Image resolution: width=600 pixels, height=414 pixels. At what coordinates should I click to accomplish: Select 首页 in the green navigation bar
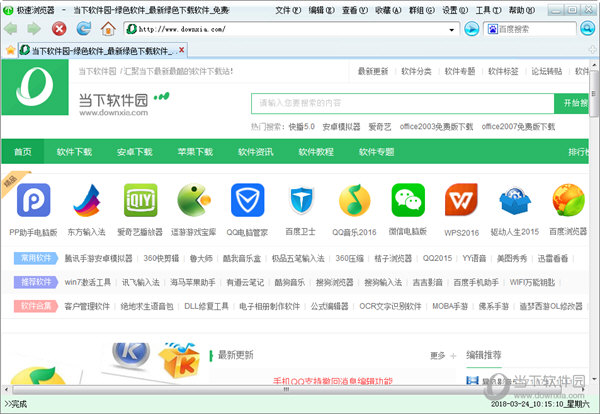[x=23, y=152]
